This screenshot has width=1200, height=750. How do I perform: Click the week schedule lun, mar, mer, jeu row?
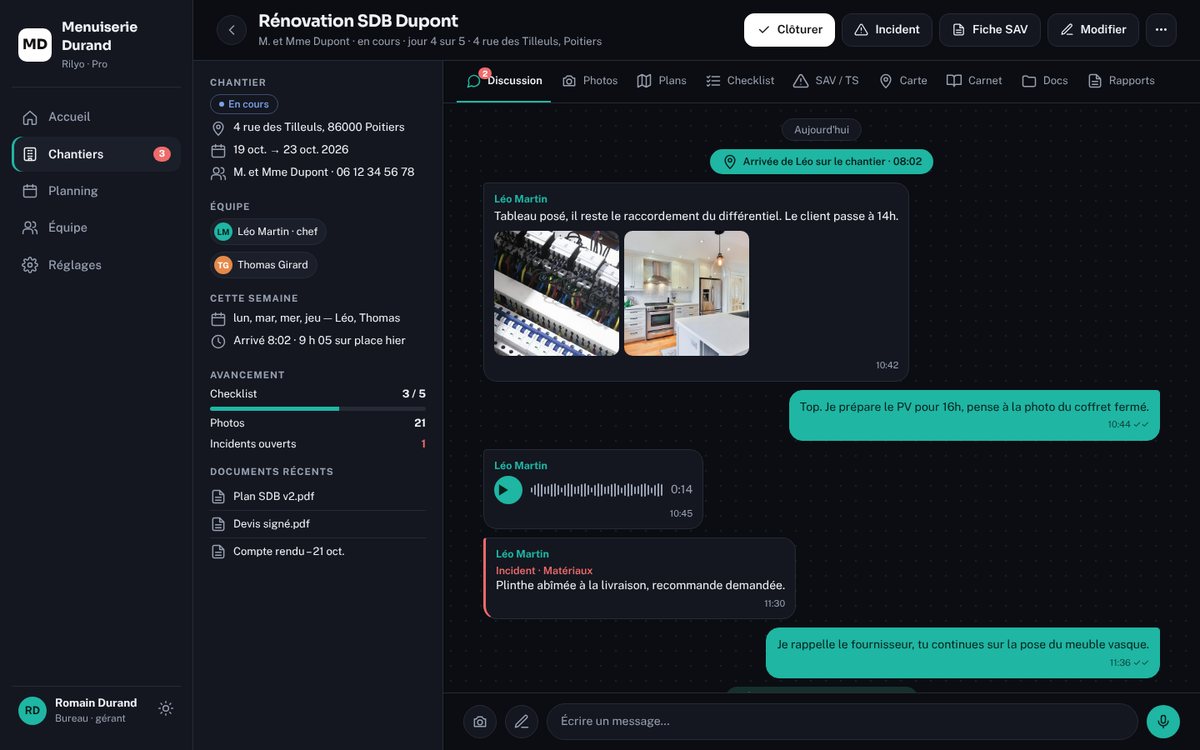[317, 318]
